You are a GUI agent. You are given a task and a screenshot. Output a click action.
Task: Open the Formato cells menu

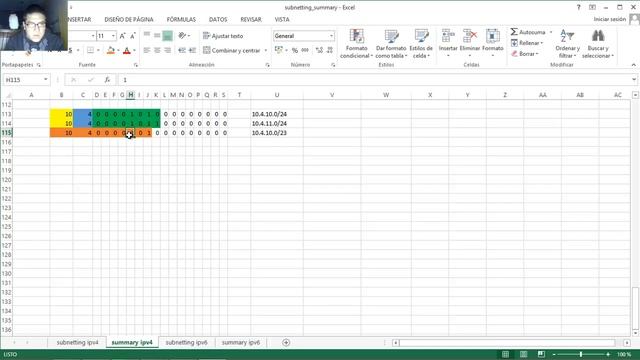pos(493,44)
